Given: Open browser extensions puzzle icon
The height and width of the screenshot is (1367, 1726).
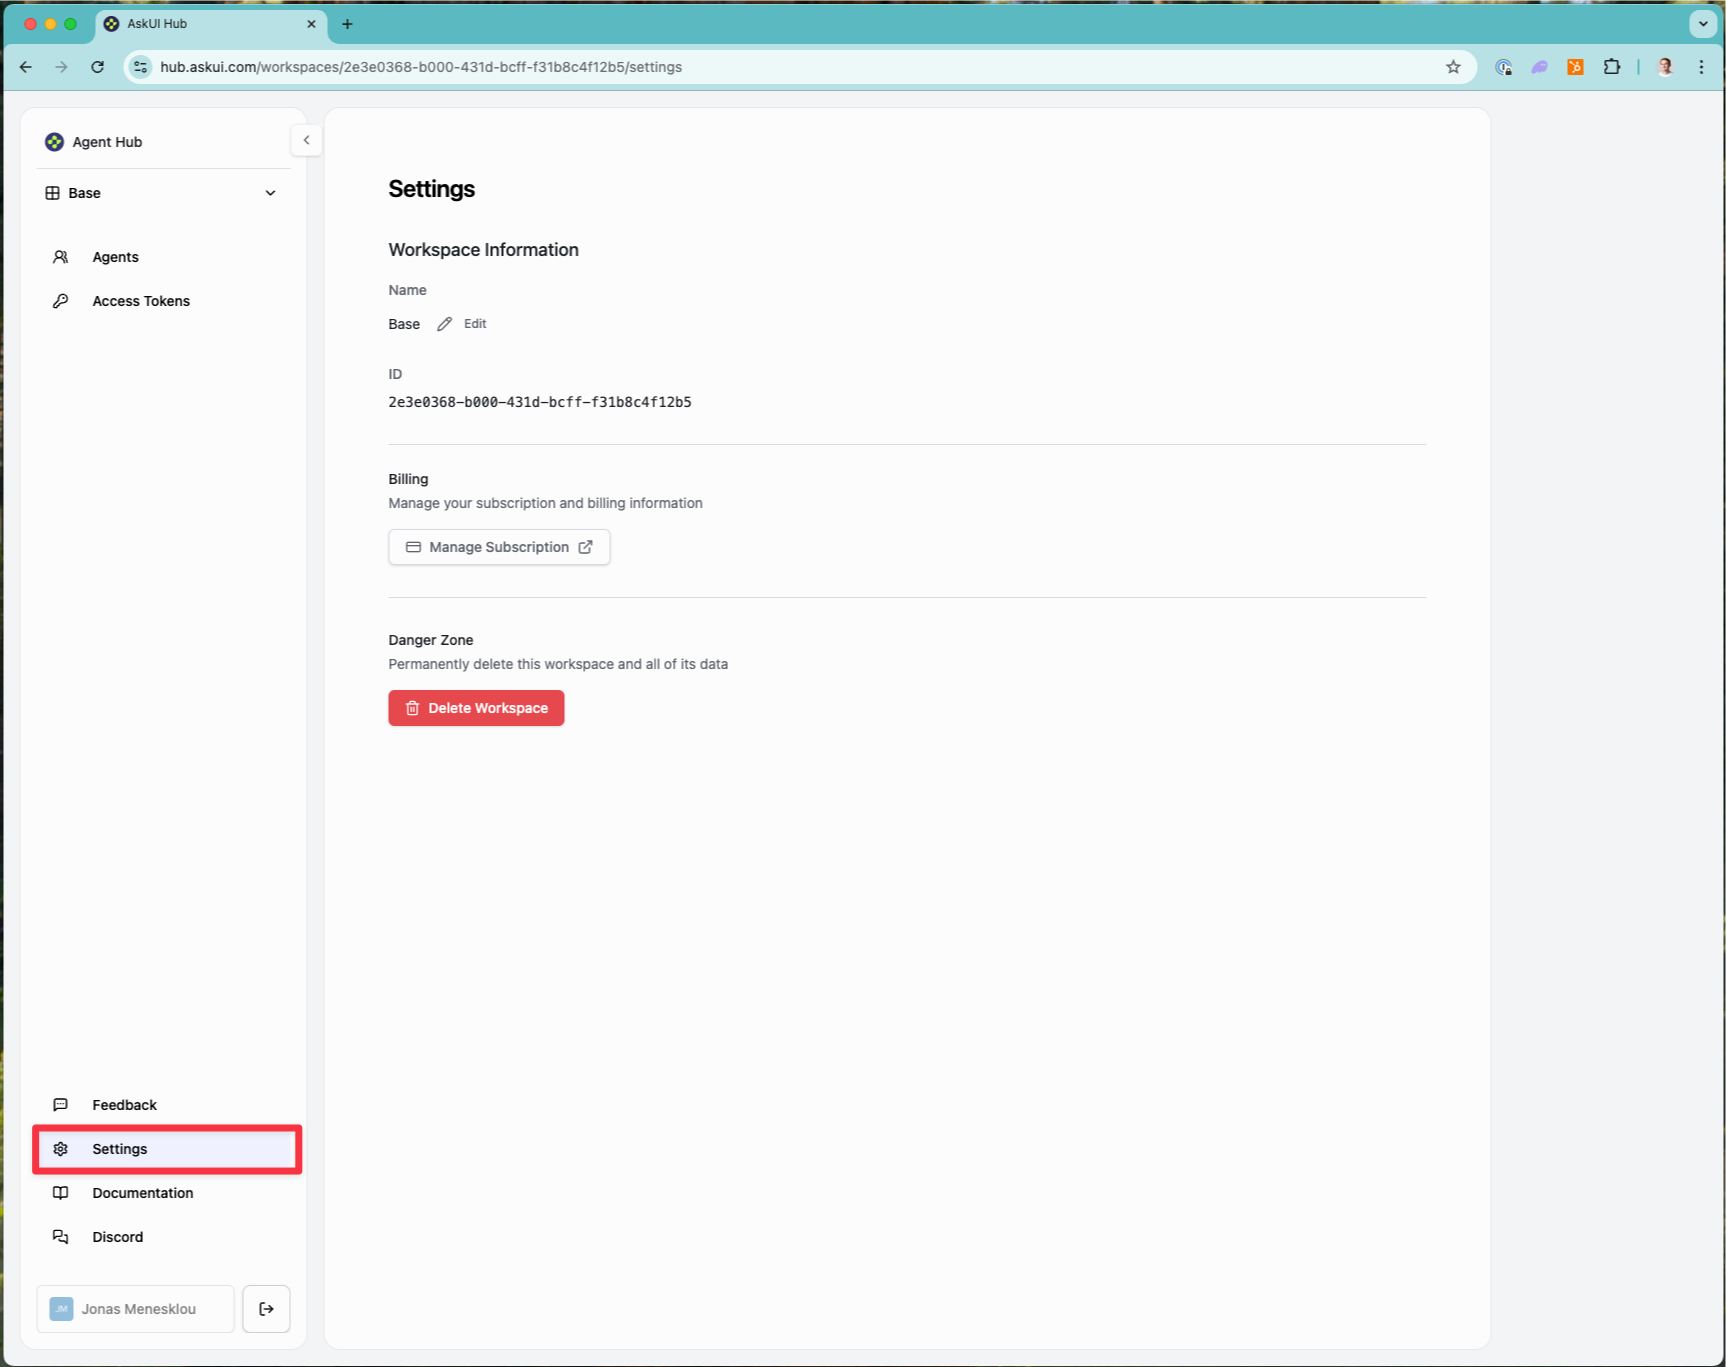Looking at the screenshot, I should tap(1611, 67).
